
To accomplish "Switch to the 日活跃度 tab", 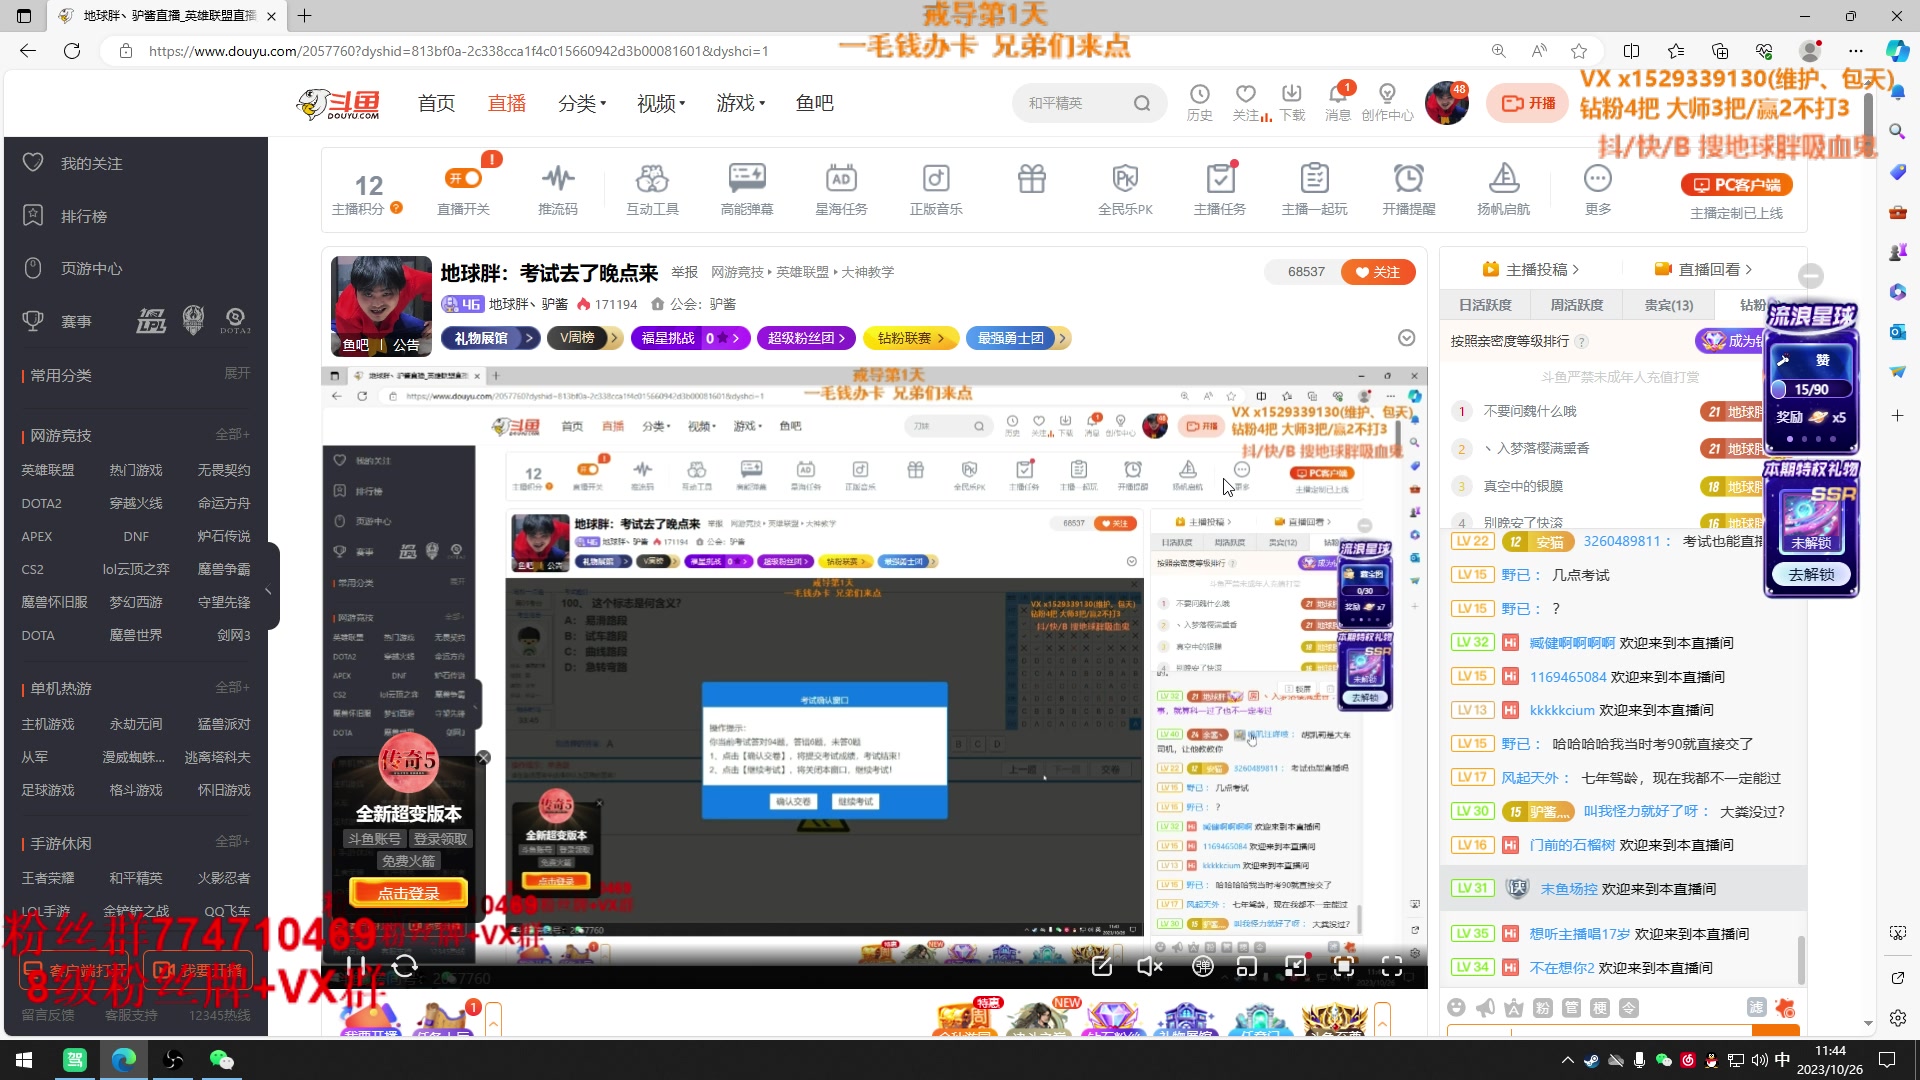I will [1485, 305].
